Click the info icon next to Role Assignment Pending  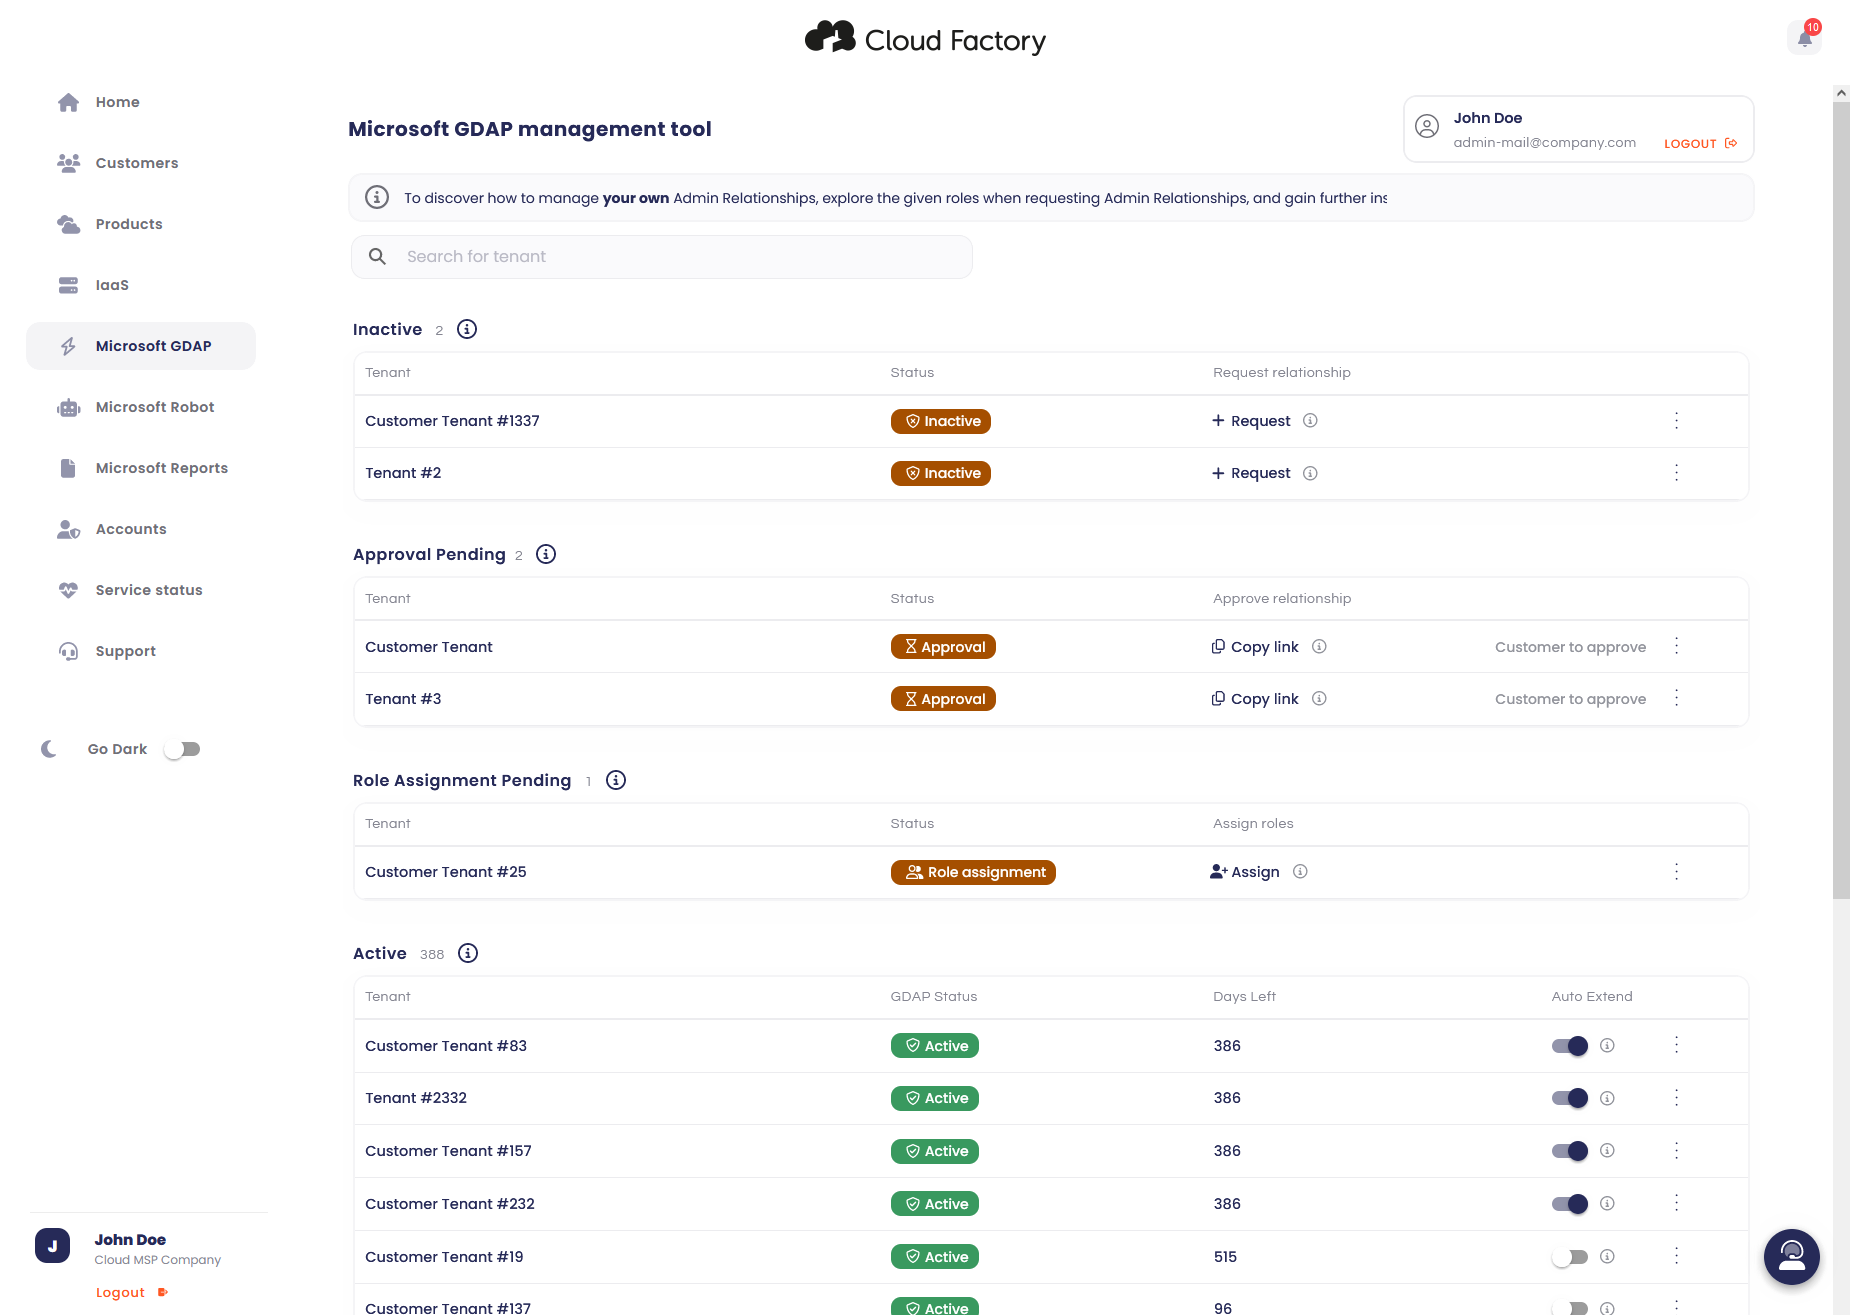point(616,780)
